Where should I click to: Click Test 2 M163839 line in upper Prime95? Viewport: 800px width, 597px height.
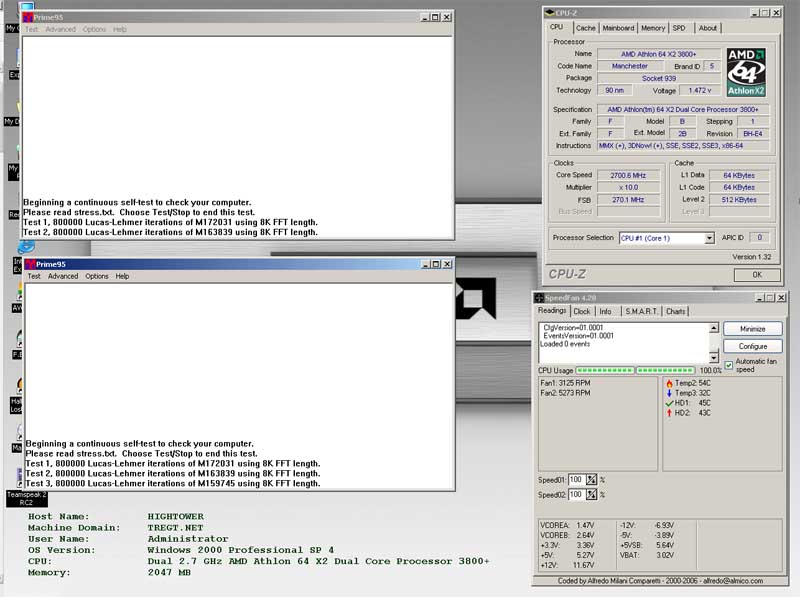click(x=170, y=232)
